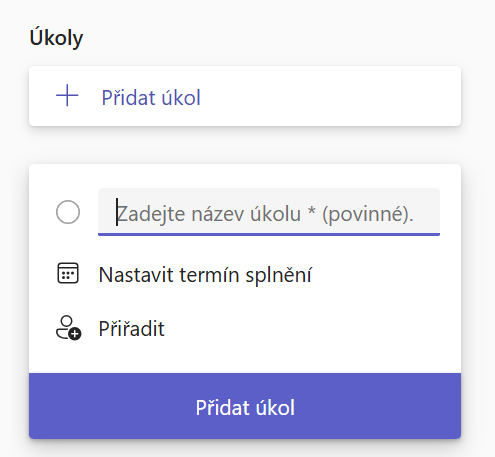Click the purple Přidat úkol submit button
The width and height of the screenshot is (495, 457).
245,406
